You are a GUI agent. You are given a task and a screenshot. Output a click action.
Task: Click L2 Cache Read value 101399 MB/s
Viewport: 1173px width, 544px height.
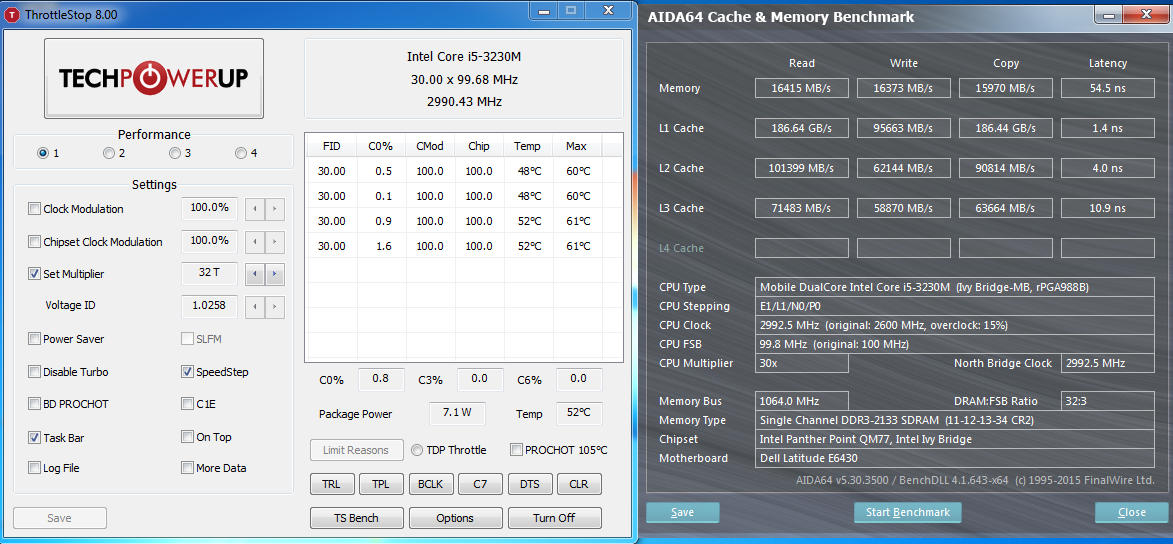point(802,168)
